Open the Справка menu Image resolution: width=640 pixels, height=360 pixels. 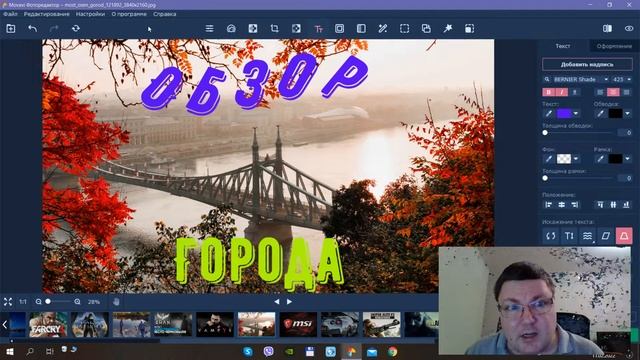(164, 14)
